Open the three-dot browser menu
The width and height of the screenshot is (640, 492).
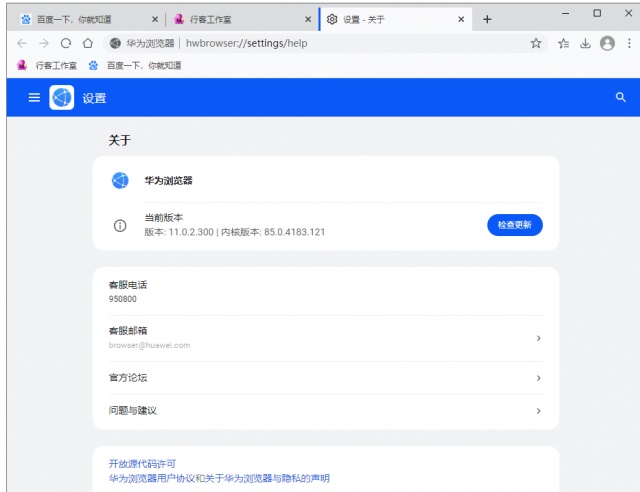[x=629, y=43]
